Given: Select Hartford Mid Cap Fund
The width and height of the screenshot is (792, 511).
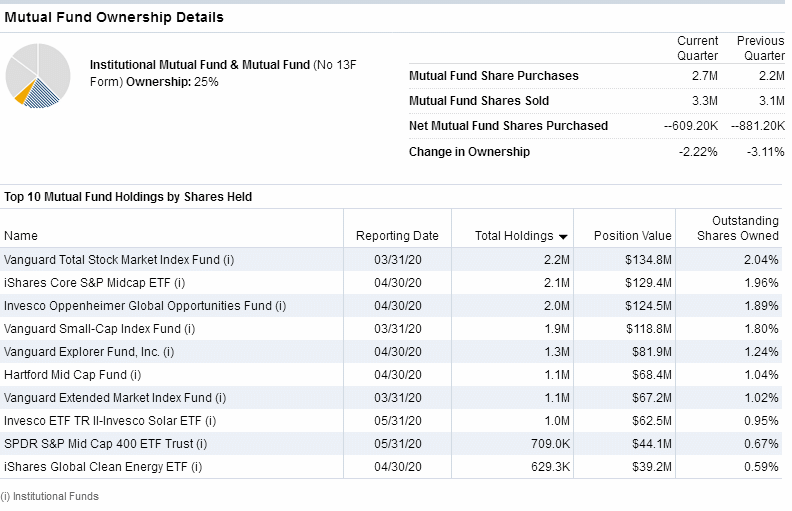Looking at the screenshot, I should pyautogui.click(x=72, y=375).
